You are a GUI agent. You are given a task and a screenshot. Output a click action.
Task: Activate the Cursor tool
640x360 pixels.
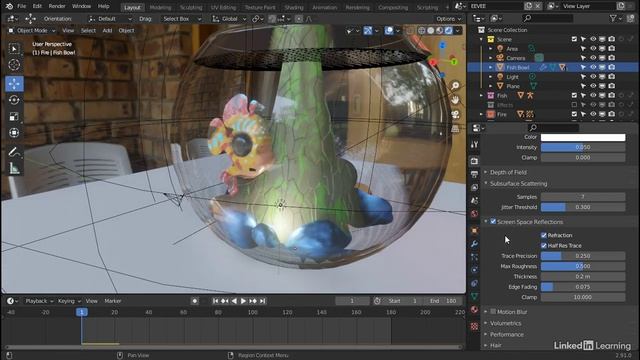[14, 64]
